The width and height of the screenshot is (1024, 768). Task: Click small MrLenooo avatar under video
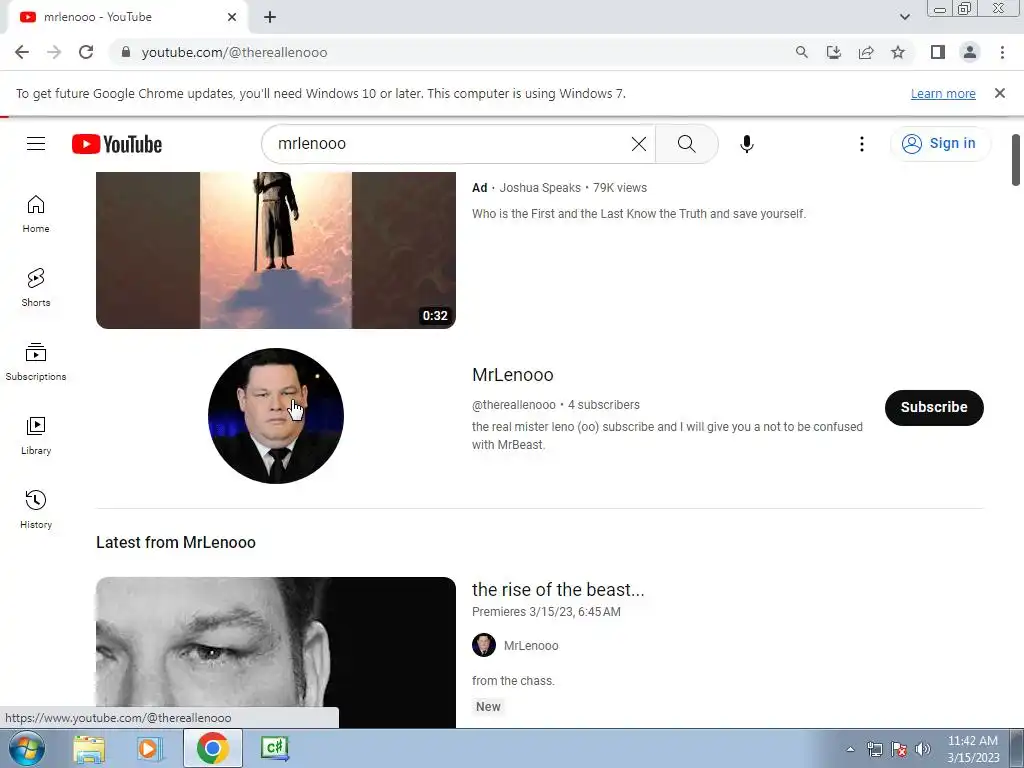[x=484, y=645]
